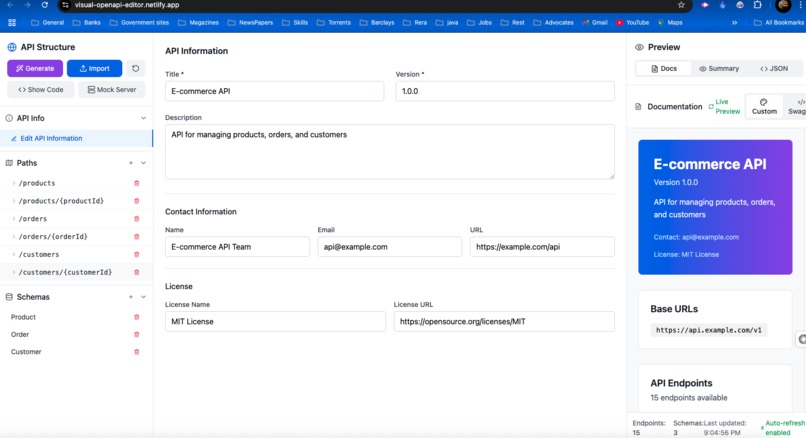Delete the Order schema
806x438 pixels.
(x=137, y=335)
